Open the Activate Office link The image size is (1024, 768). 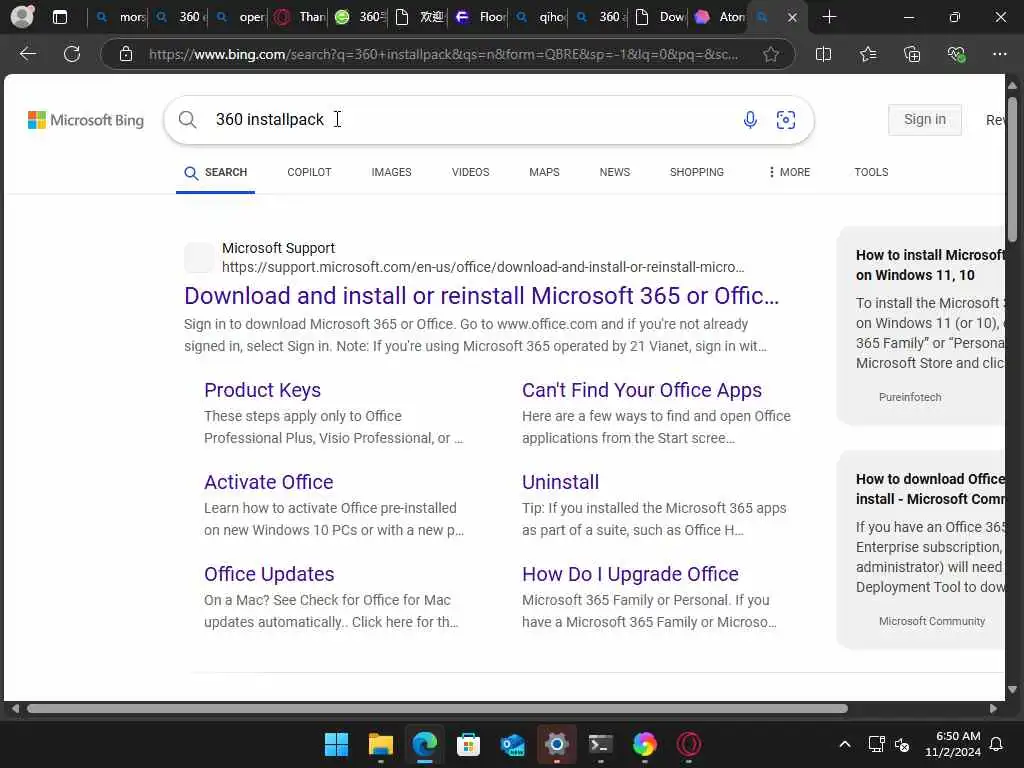(268, 482)
